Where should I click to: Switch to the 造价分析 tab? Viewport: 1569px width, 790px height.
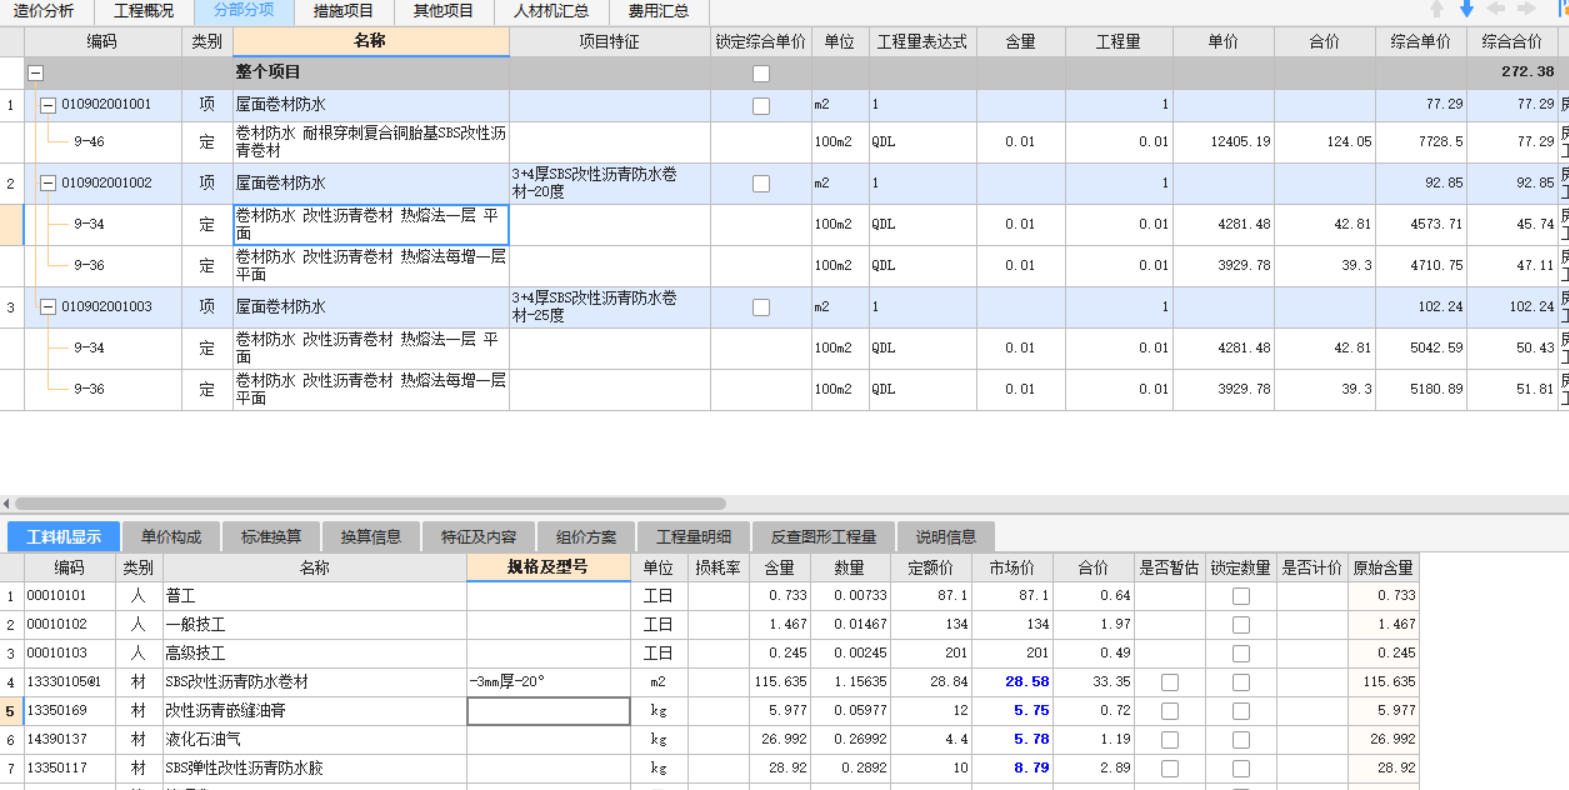[44, 11]
